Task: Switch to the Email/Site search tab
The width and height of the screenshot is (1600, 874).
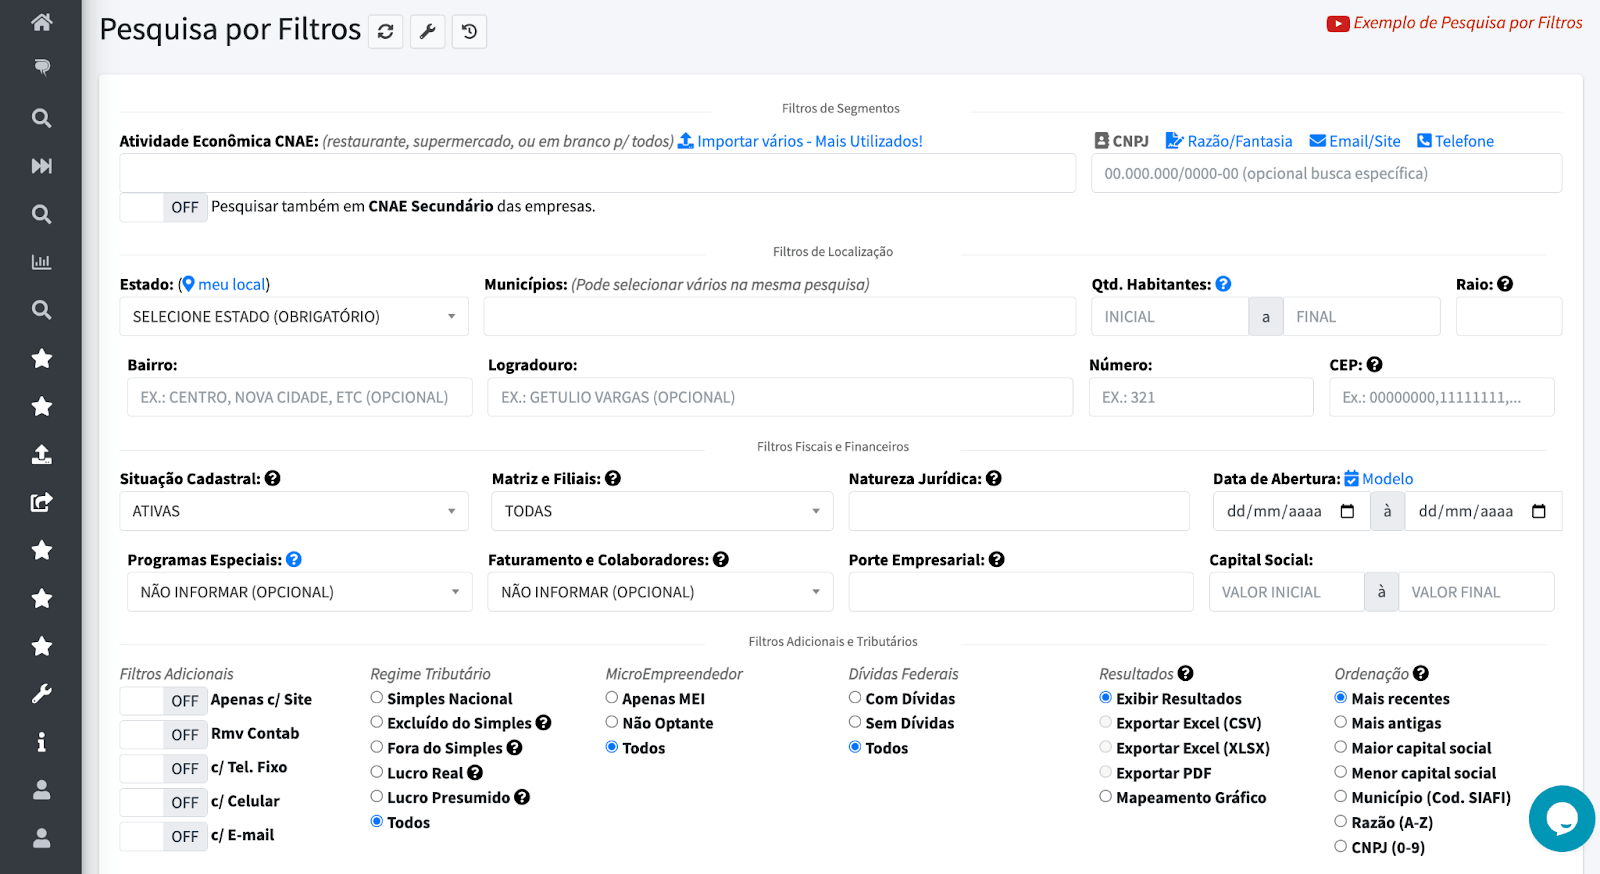Action: [1355, 141]
